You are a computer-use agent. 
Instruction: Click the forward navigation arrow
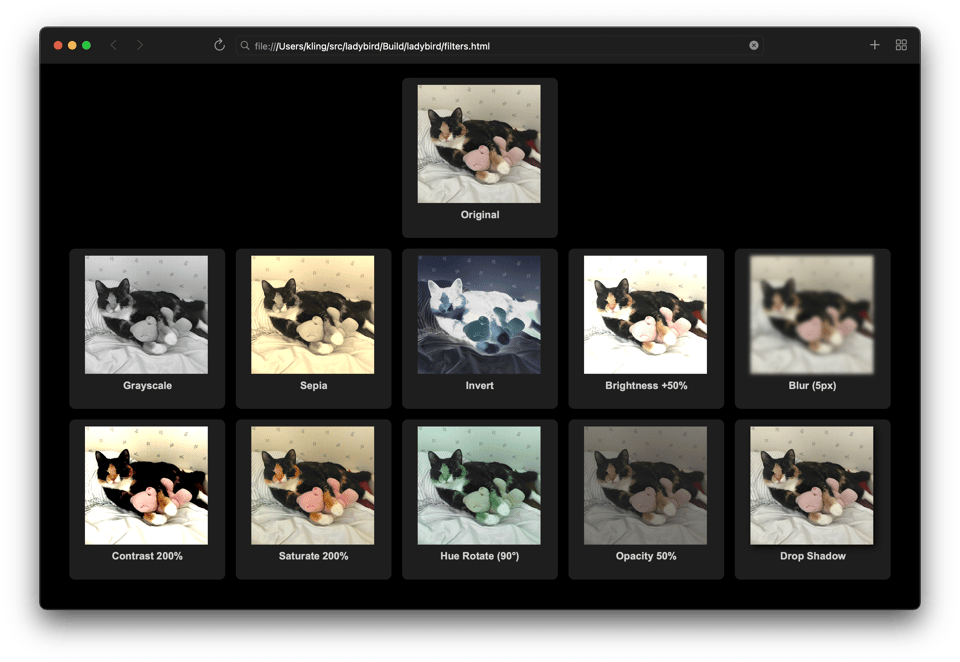click(x=140, y=45)
